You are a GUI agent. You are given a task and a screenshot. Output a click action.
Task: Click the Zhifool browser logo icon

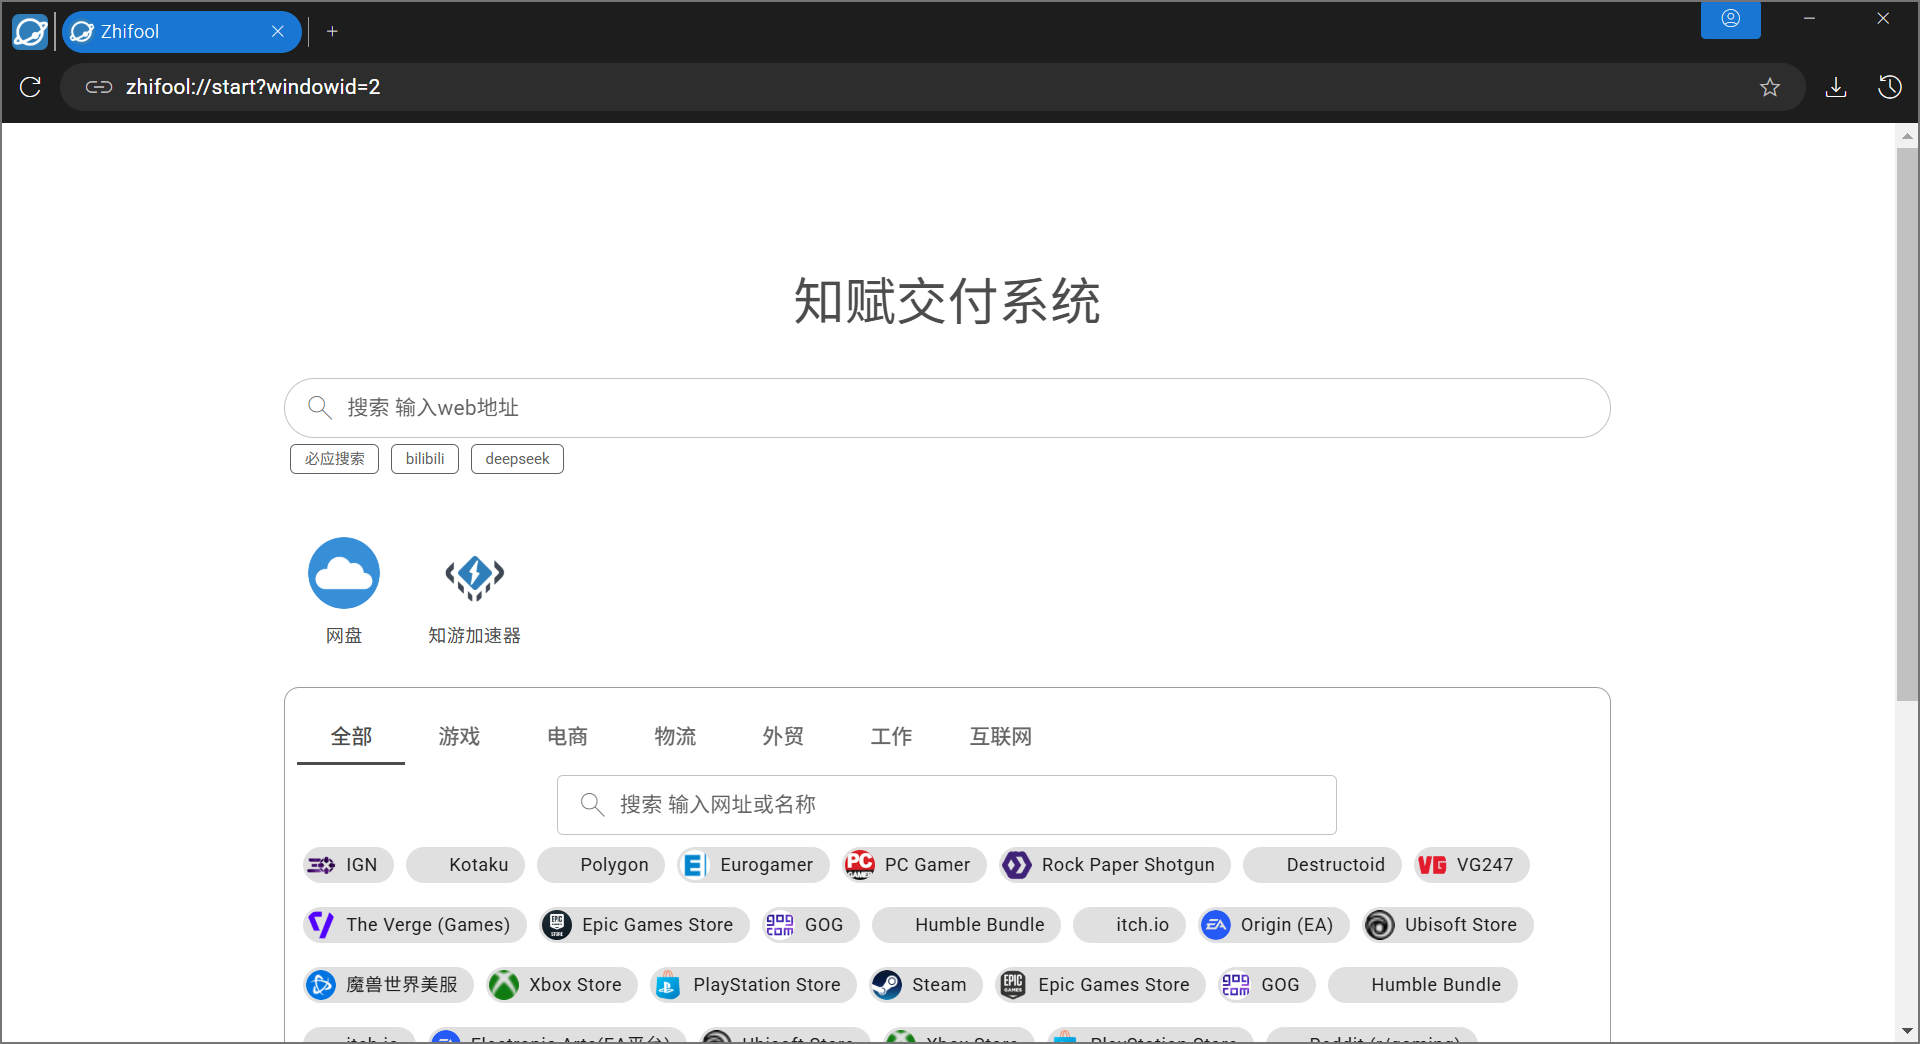click(x=30, y=32)
